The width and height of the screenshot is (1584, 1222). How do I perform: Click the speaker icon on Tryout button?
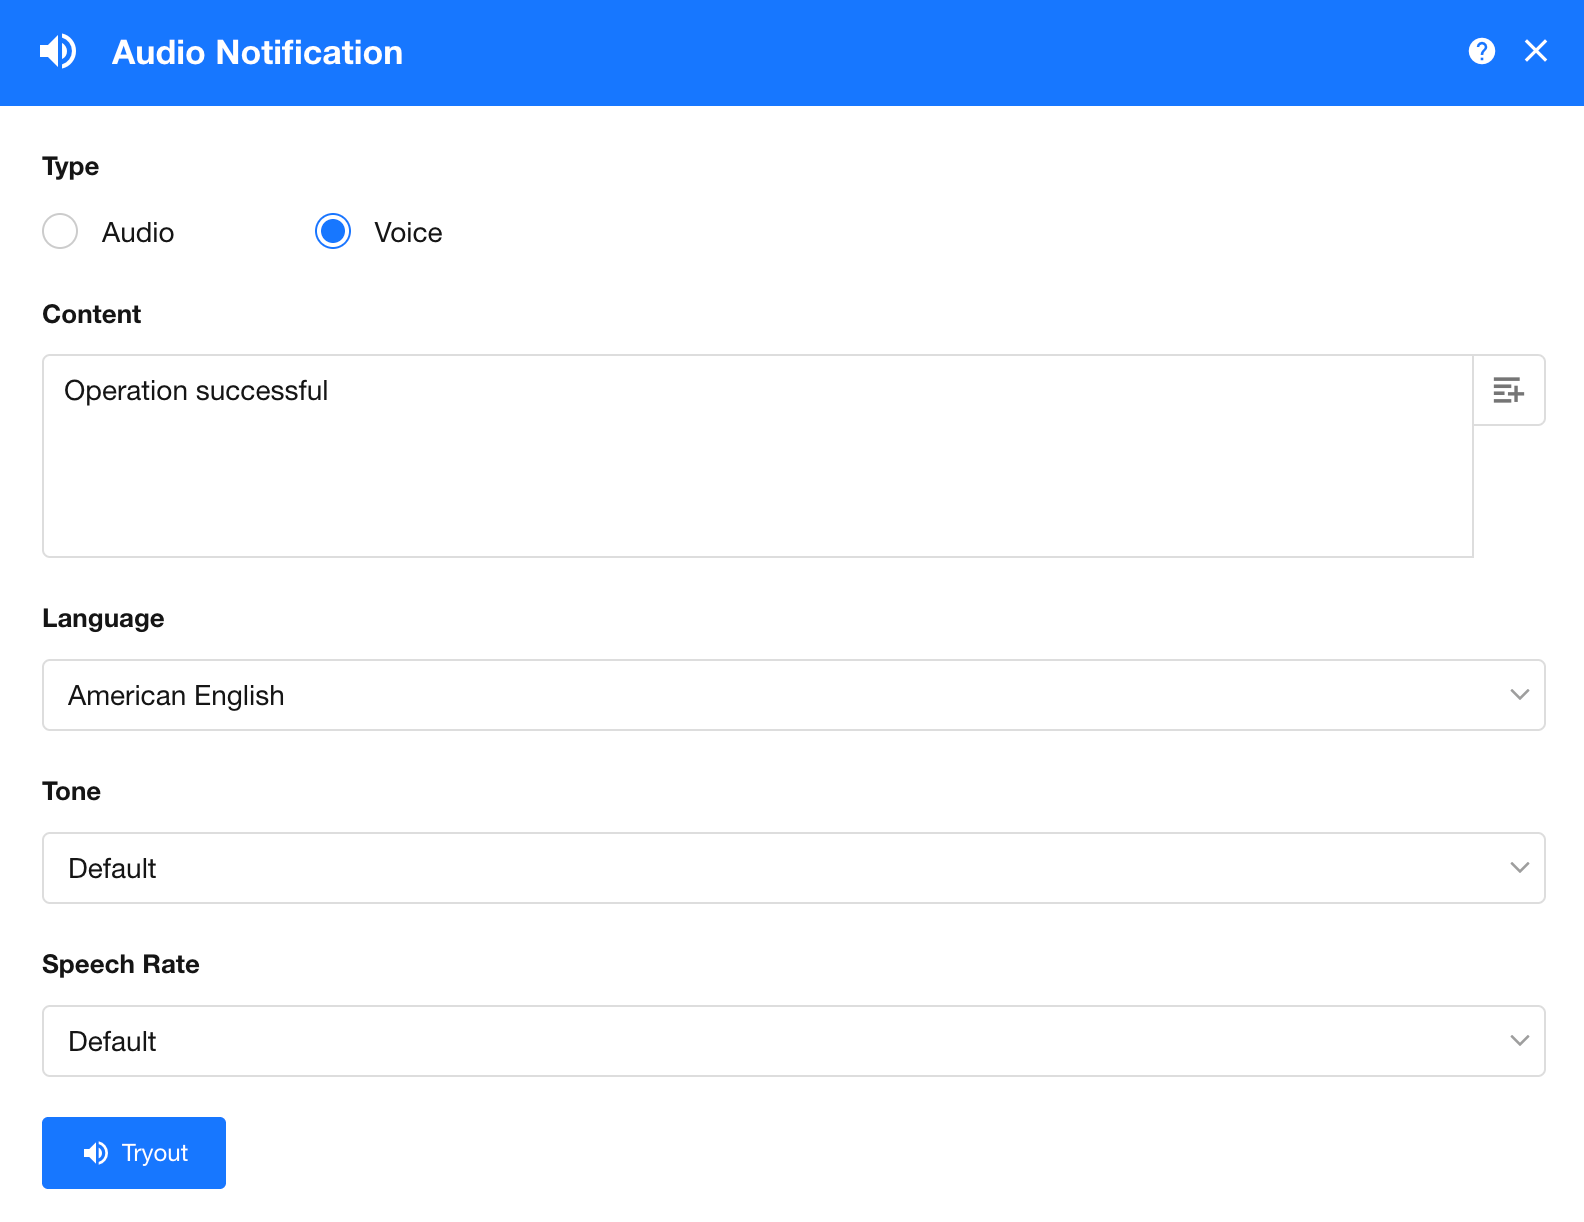(96, 1153)
